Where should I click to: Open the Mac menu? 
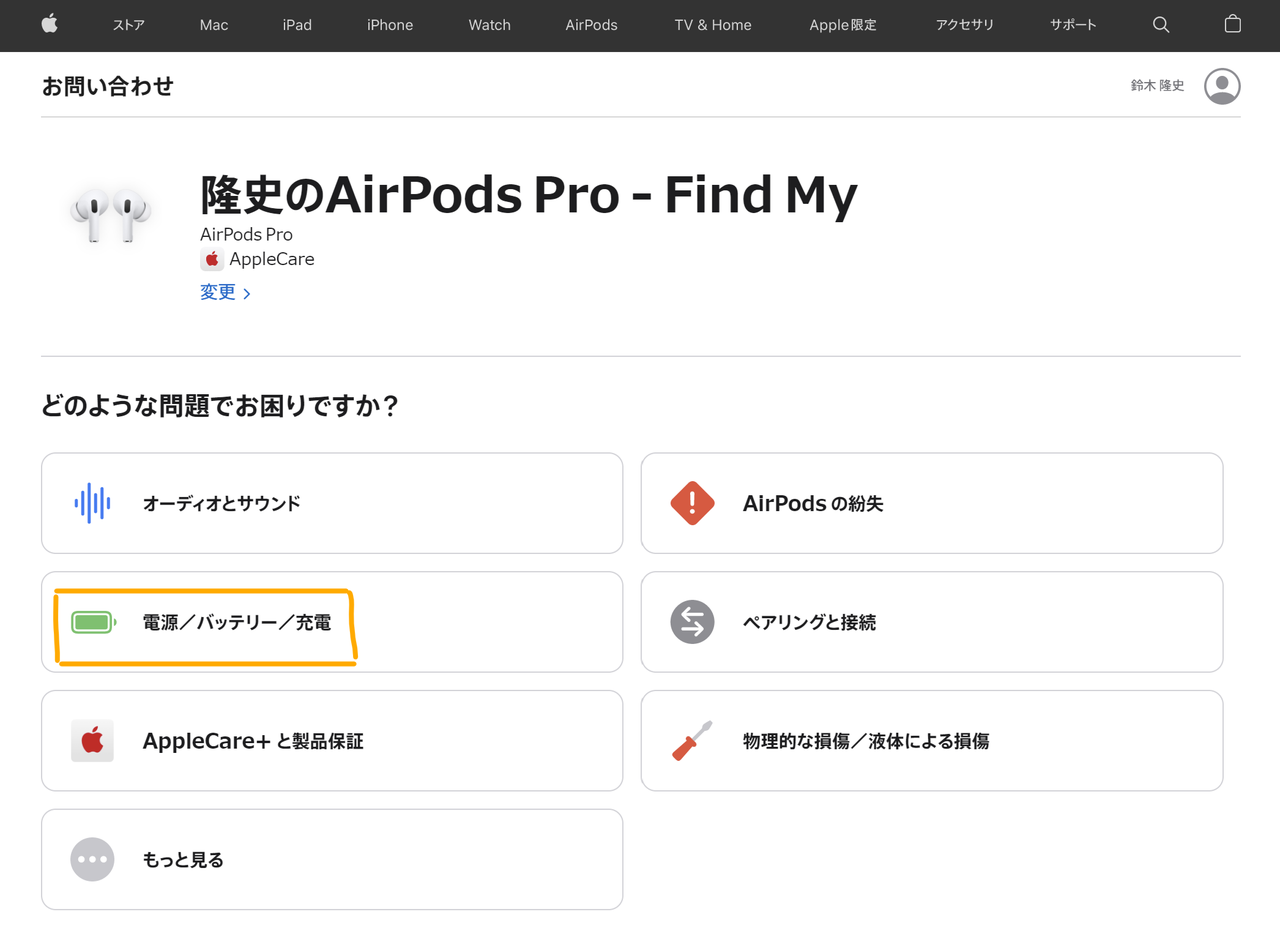214,25
